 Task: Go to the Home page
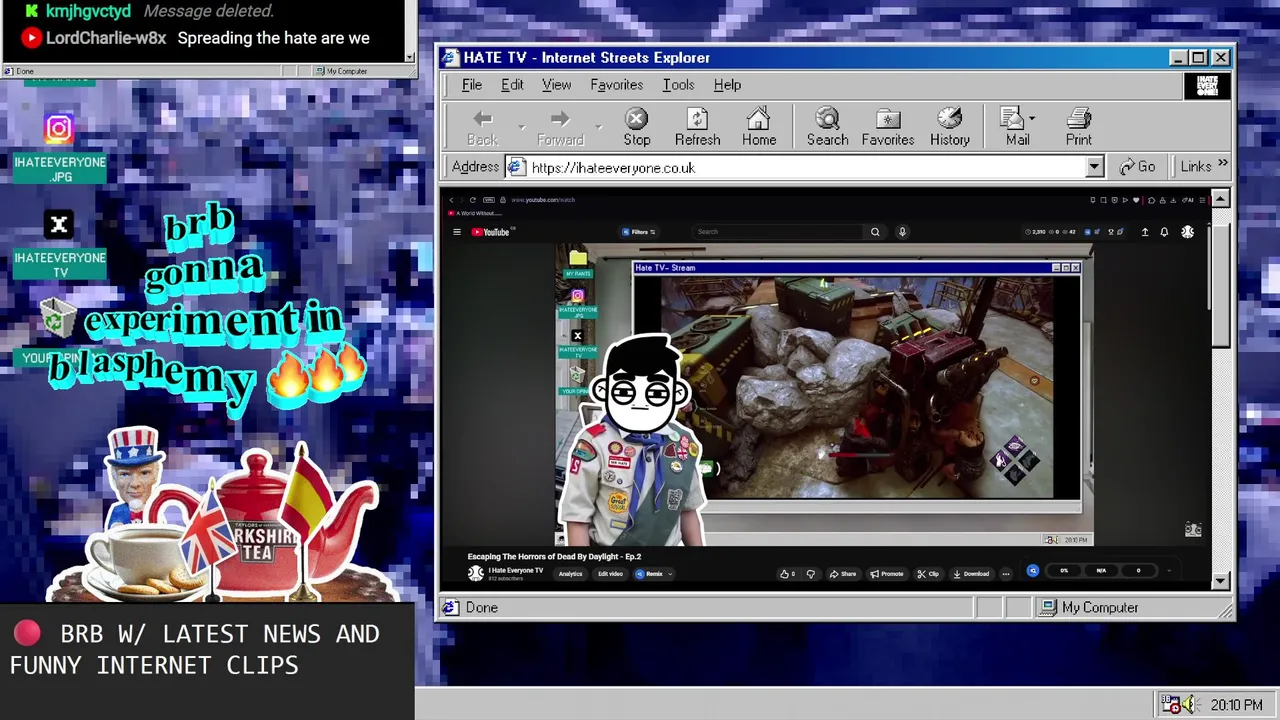(x=759, y=128)
